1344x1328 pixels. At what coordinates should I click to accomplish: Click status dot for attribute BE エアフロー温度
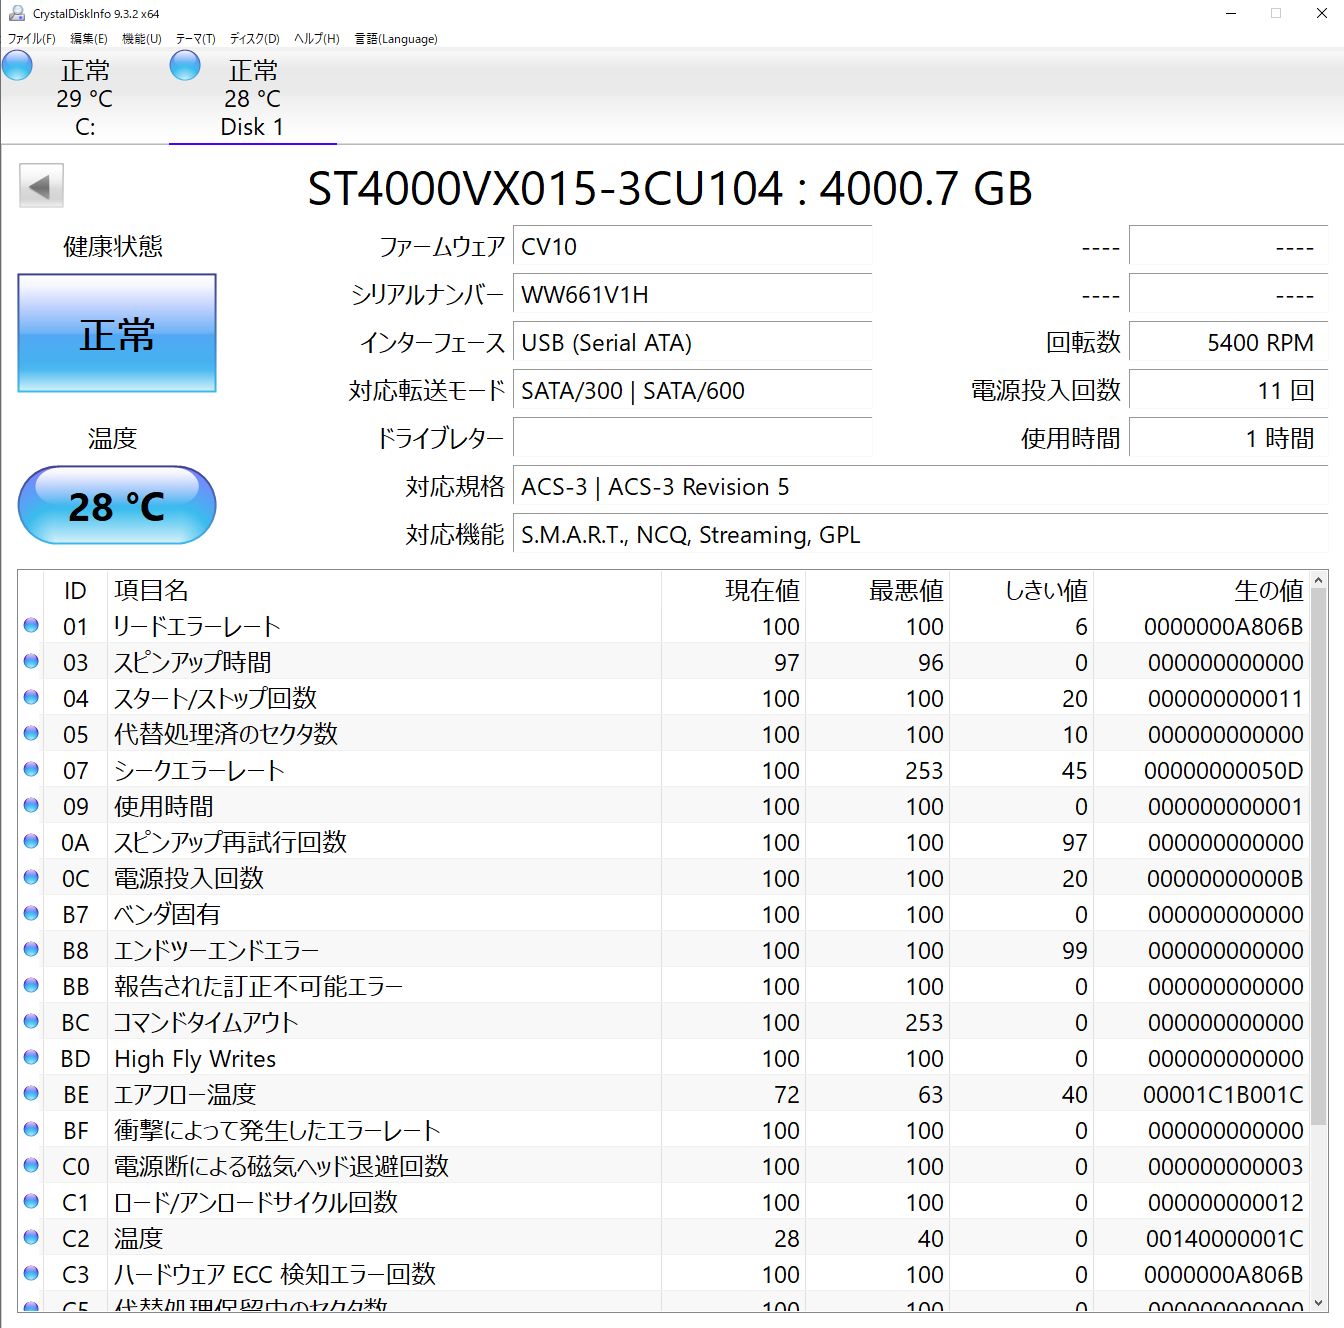tap(31, 1093)
